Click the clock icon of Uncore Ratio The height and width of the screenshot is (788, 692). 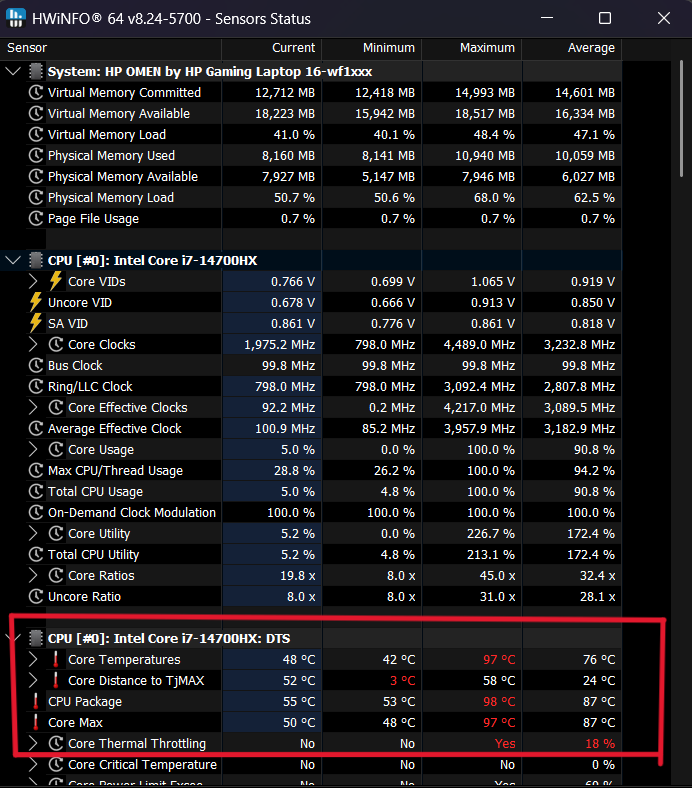tap(36, 597)
